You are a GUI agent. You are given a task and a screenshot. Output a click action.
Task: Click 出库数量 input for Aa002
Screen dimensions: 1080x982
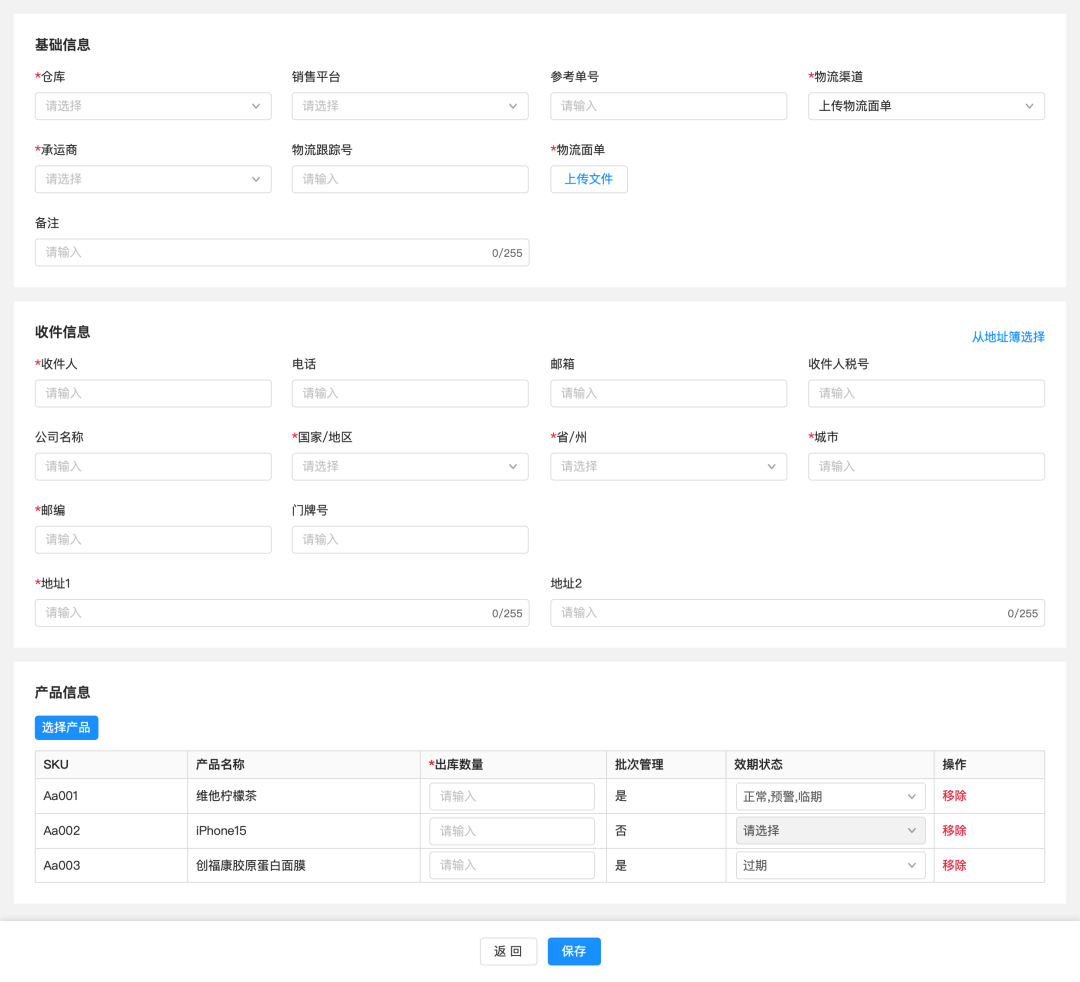click(x=512, y=830)
